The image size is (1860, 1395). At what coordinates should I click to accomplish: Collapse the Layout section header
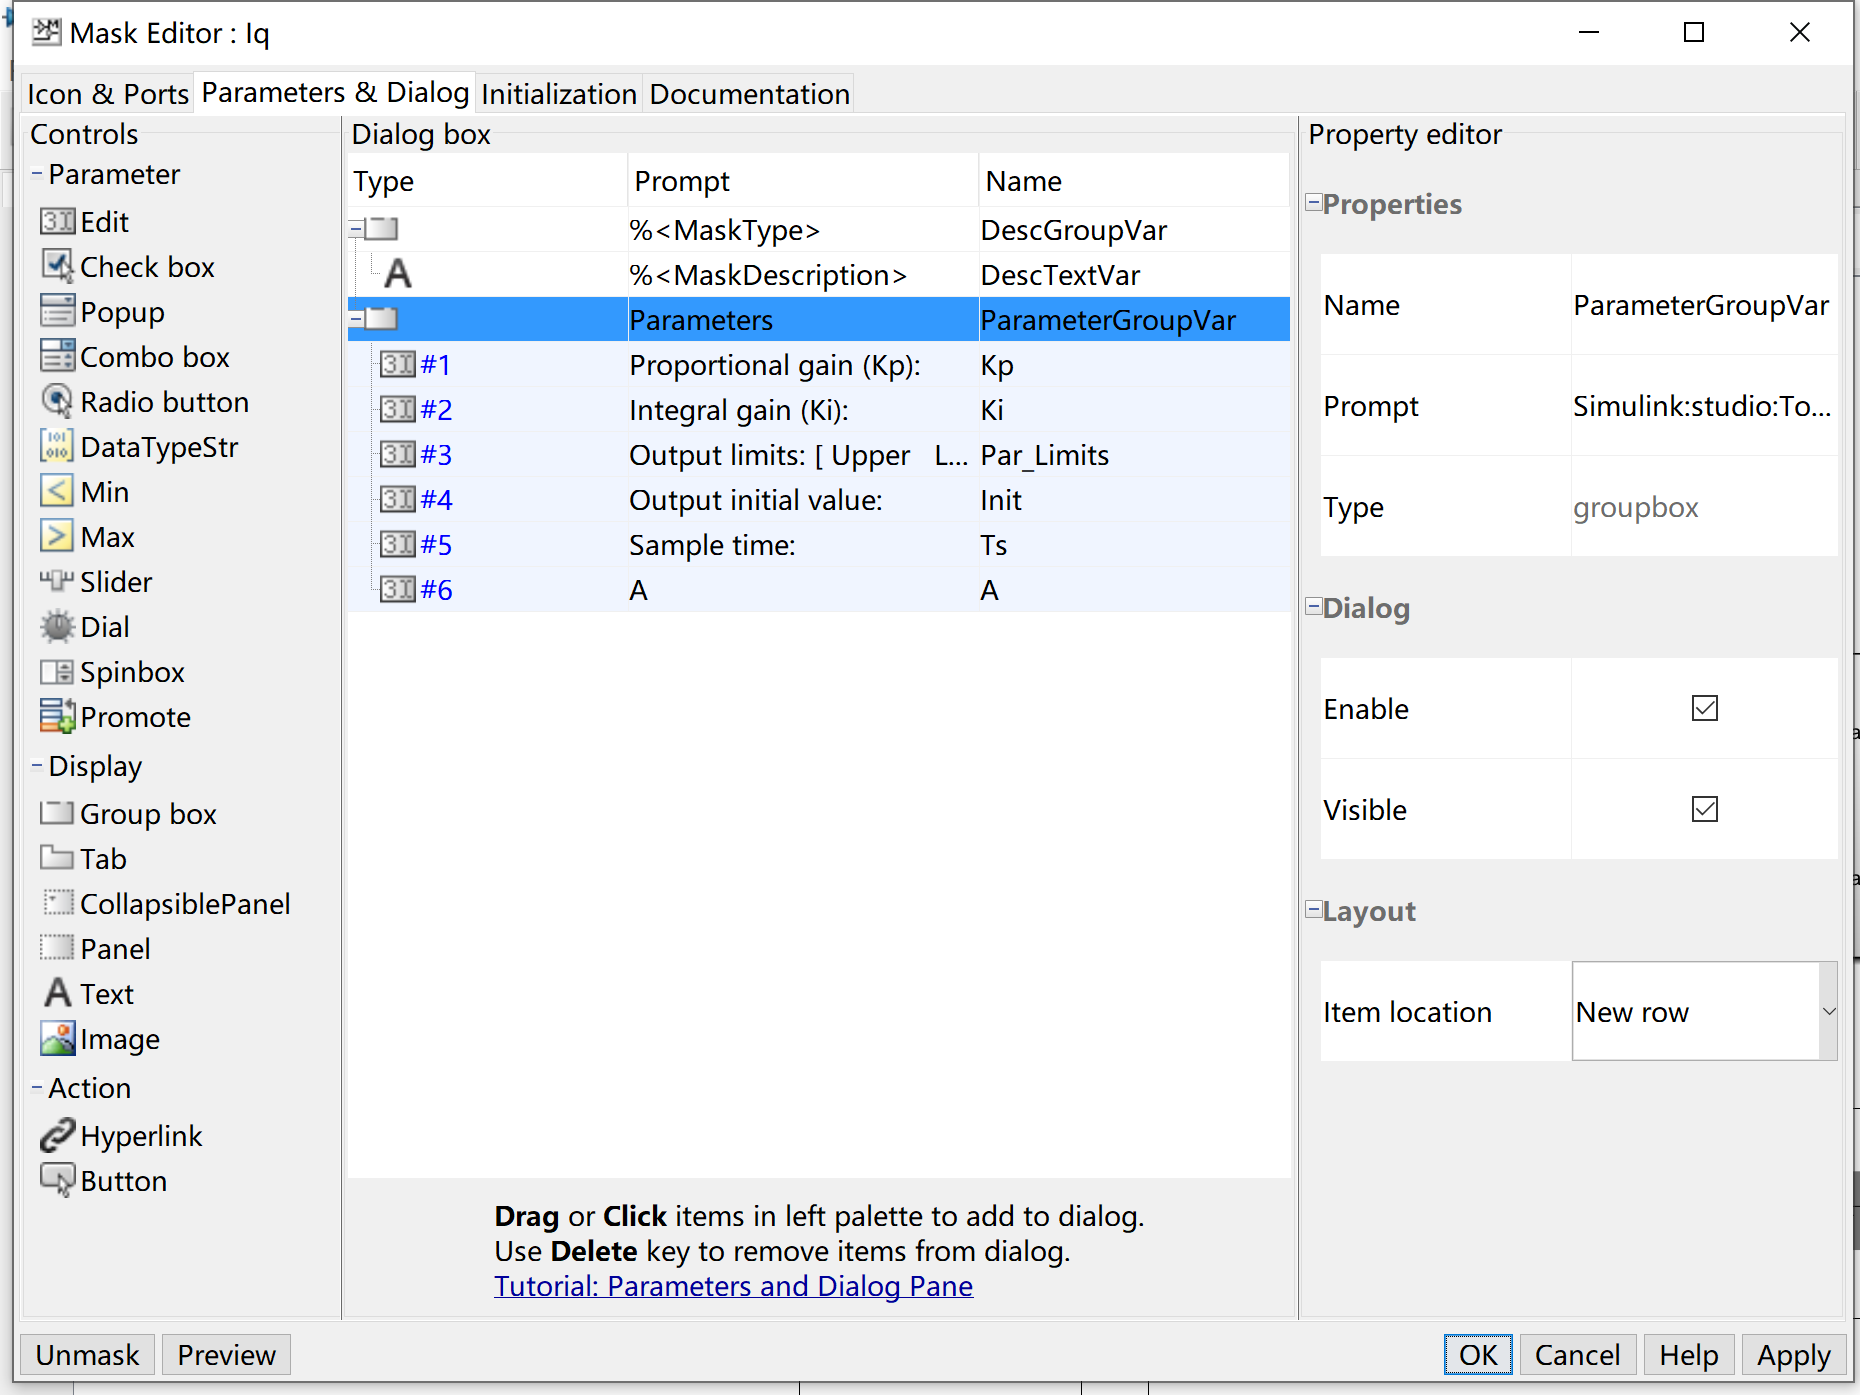click(x=1312, y=910)
